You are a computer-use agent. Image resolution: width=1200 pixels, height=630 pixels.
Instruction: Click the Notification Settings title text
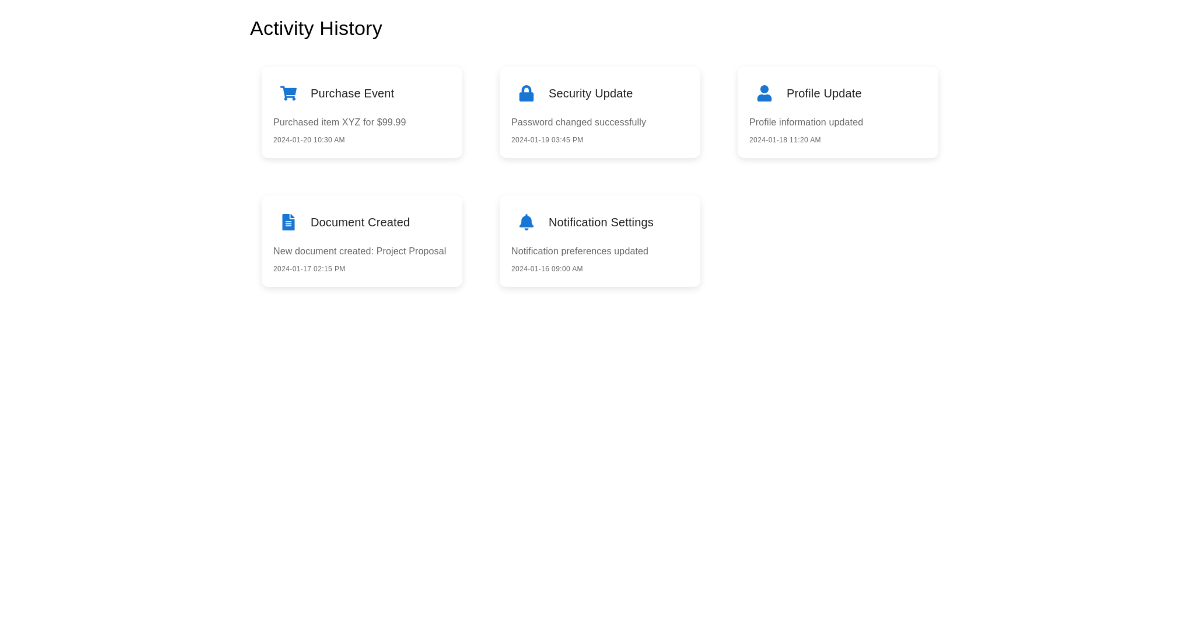tap(601, 222)
